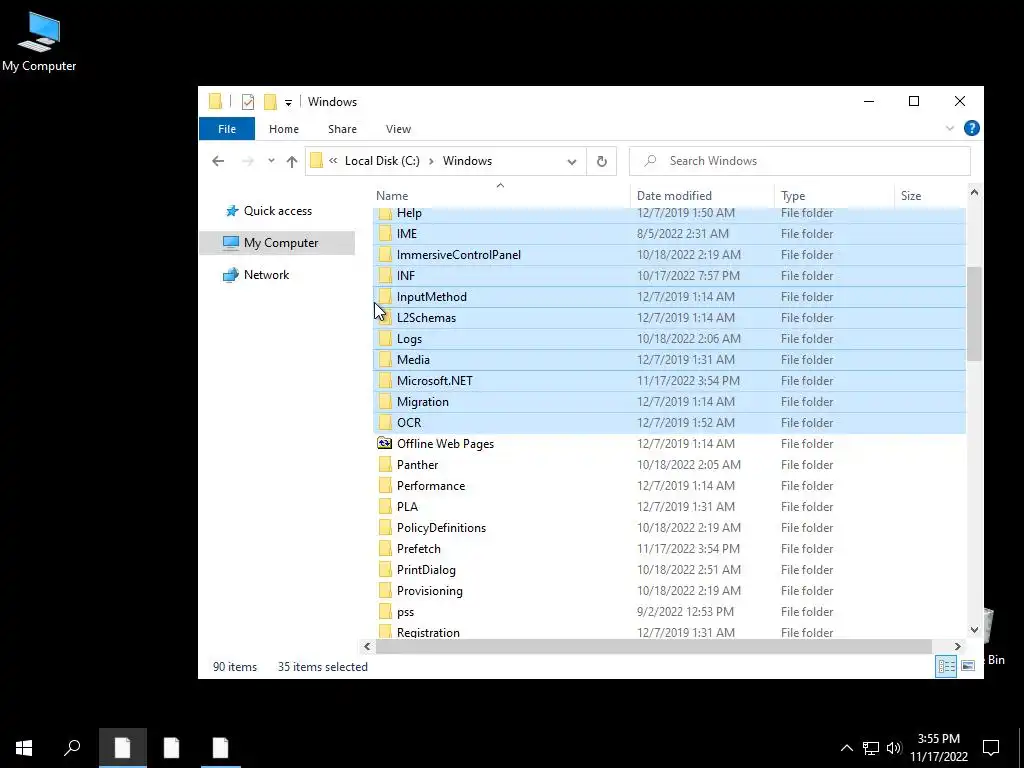
Task: Open the address bar history dropdown
Action: pyautogui.click(x=571, y=161)
